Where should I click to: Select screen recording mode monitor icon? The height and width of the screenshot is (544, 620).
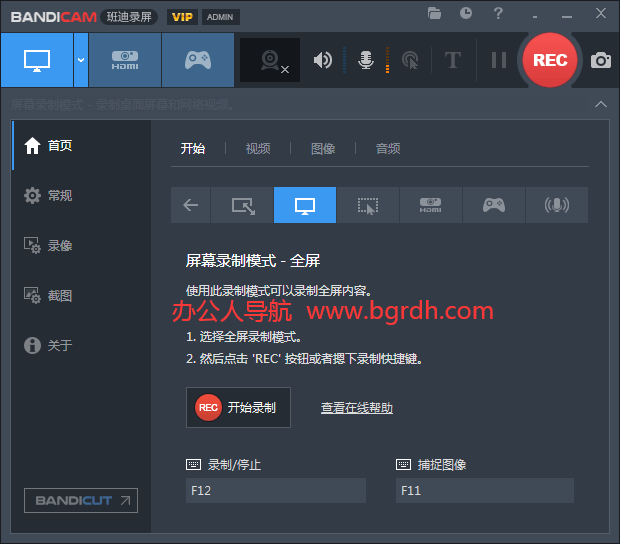pyautogui.click(x=37, y=60)
